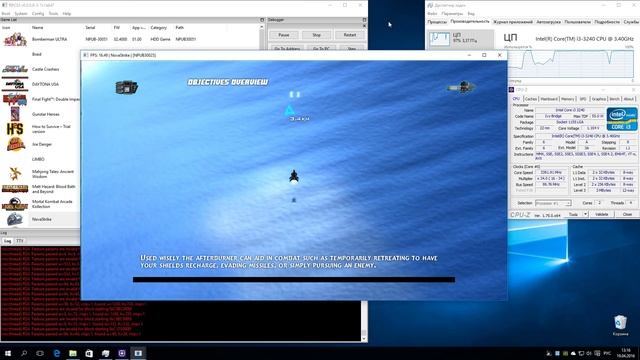Switch to the Log tab
This screenshot has width=640, height=360.
coord(7,241)
